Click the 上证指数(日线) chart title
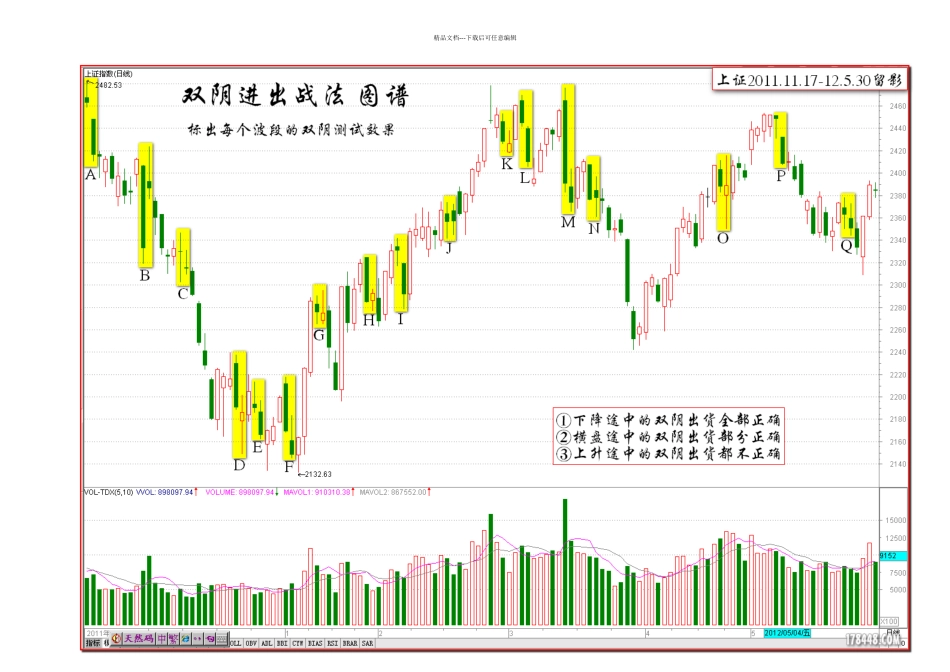The height and width of the screenshot is (672, 950). [x=108, y=74]
